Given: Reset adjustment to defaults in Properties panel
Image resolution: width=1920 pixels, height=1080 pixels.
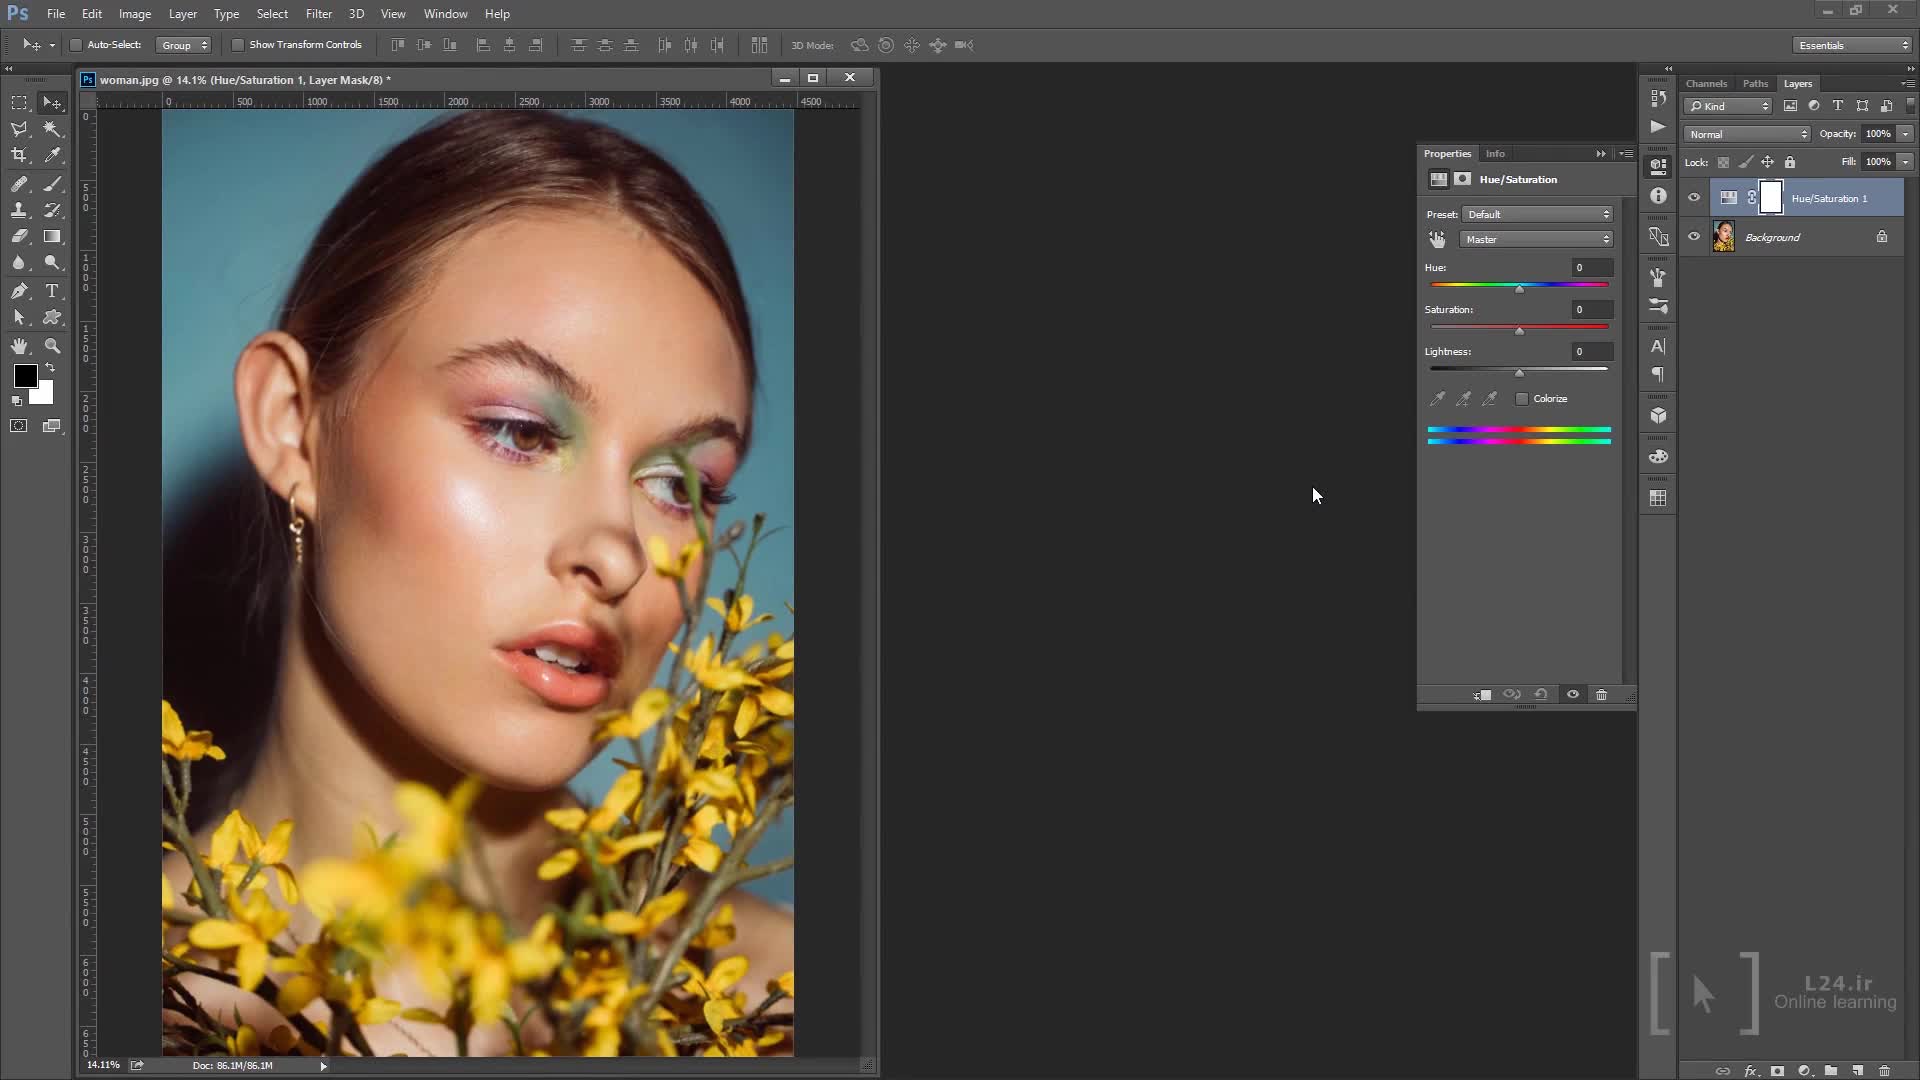Looking at the screenshot, I should click(x=1541, y=695).
